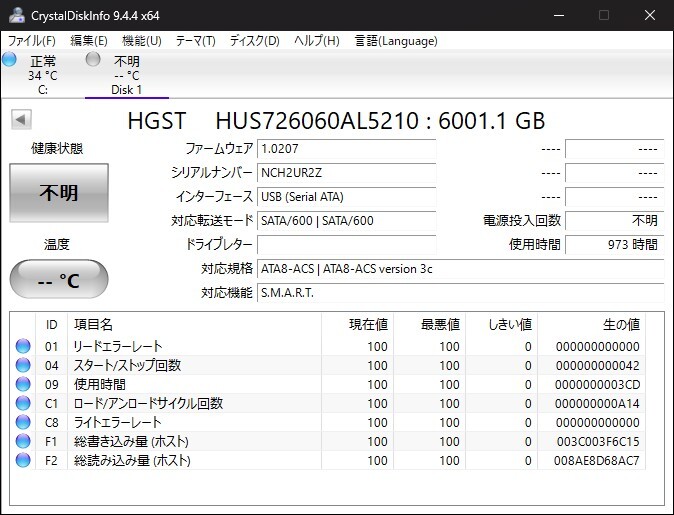Click the gray status orb for Disk 1
Image resolution: width=674 pixels, height=515 pixels.
[x=93, y=60]
